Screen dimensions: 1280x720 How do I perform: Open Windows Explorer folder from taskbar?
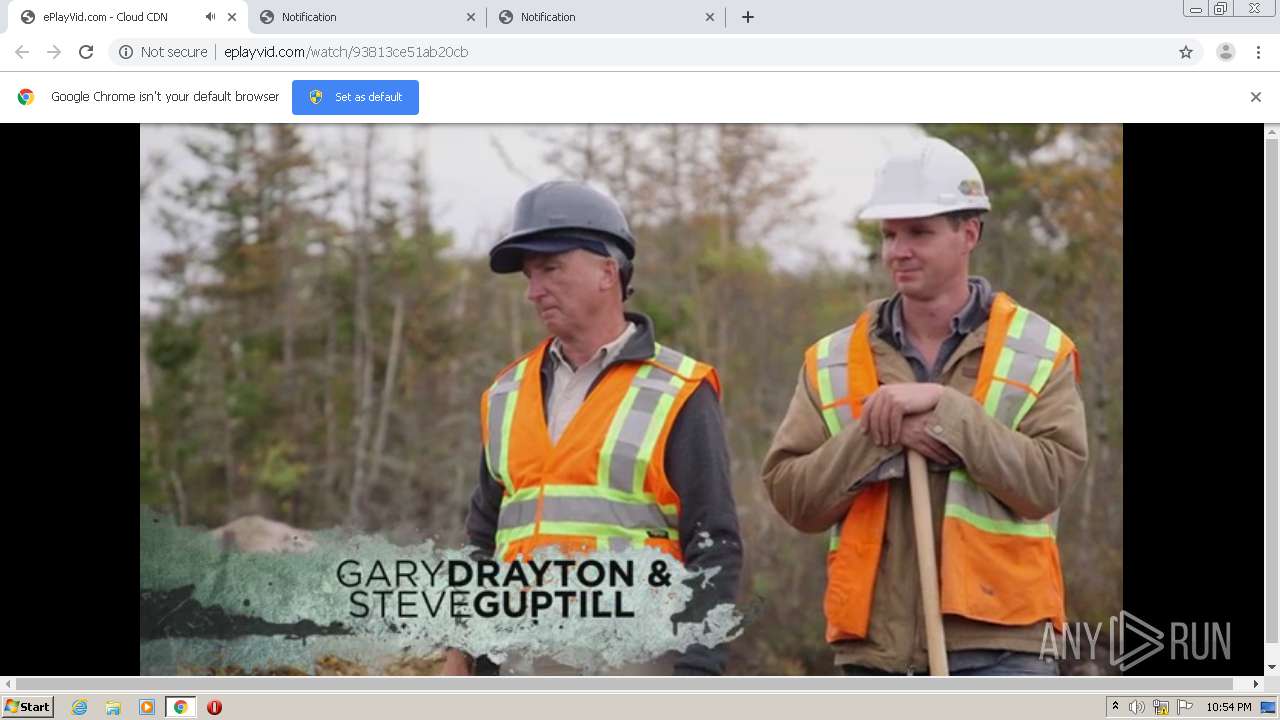tap(113, 707)
